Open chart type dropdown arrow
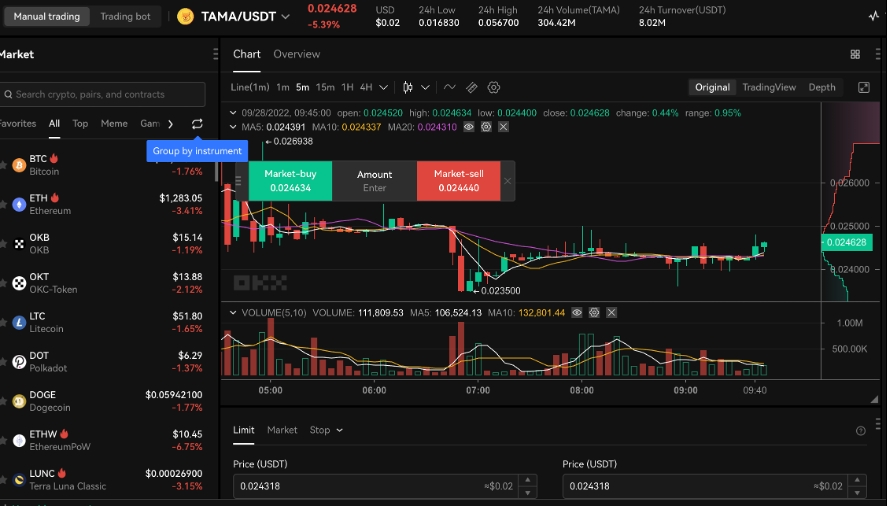The height and width of the screenshot is (506, 887). pos(425,88)
